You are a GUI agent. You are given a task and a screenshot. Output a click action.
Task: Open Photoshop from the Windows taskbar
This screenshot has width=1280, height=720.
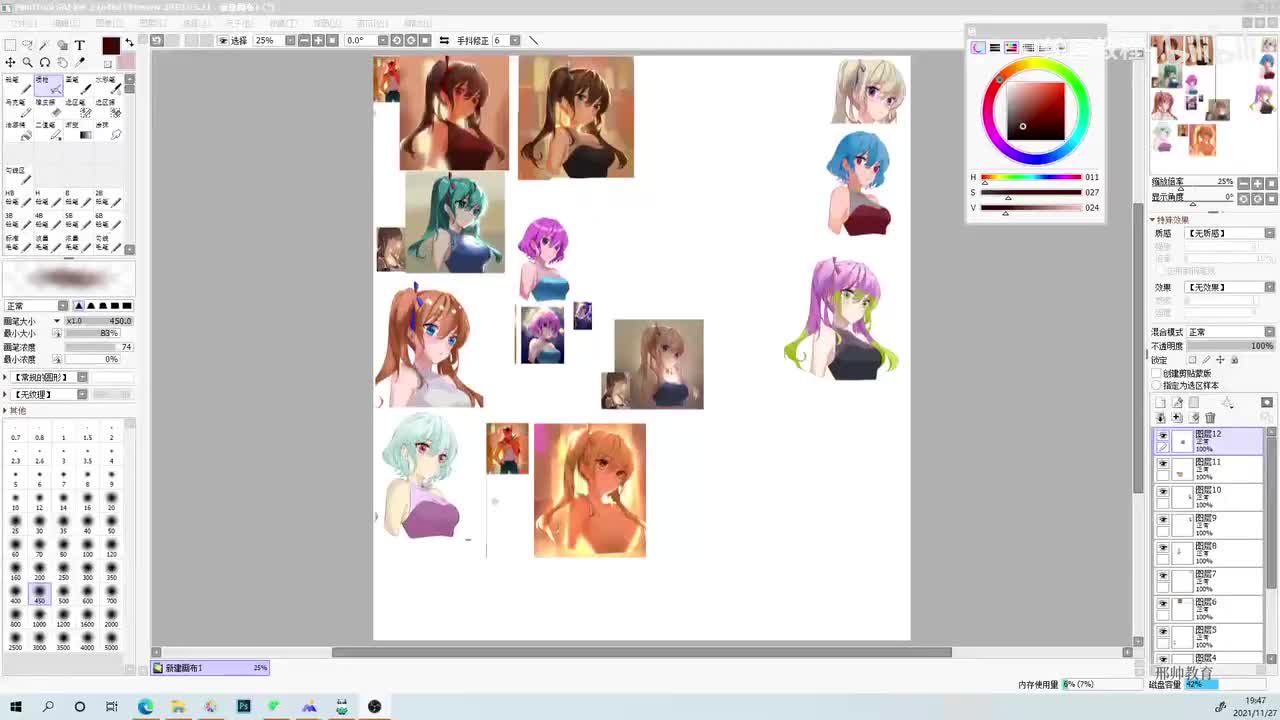[x=243, y=706]
